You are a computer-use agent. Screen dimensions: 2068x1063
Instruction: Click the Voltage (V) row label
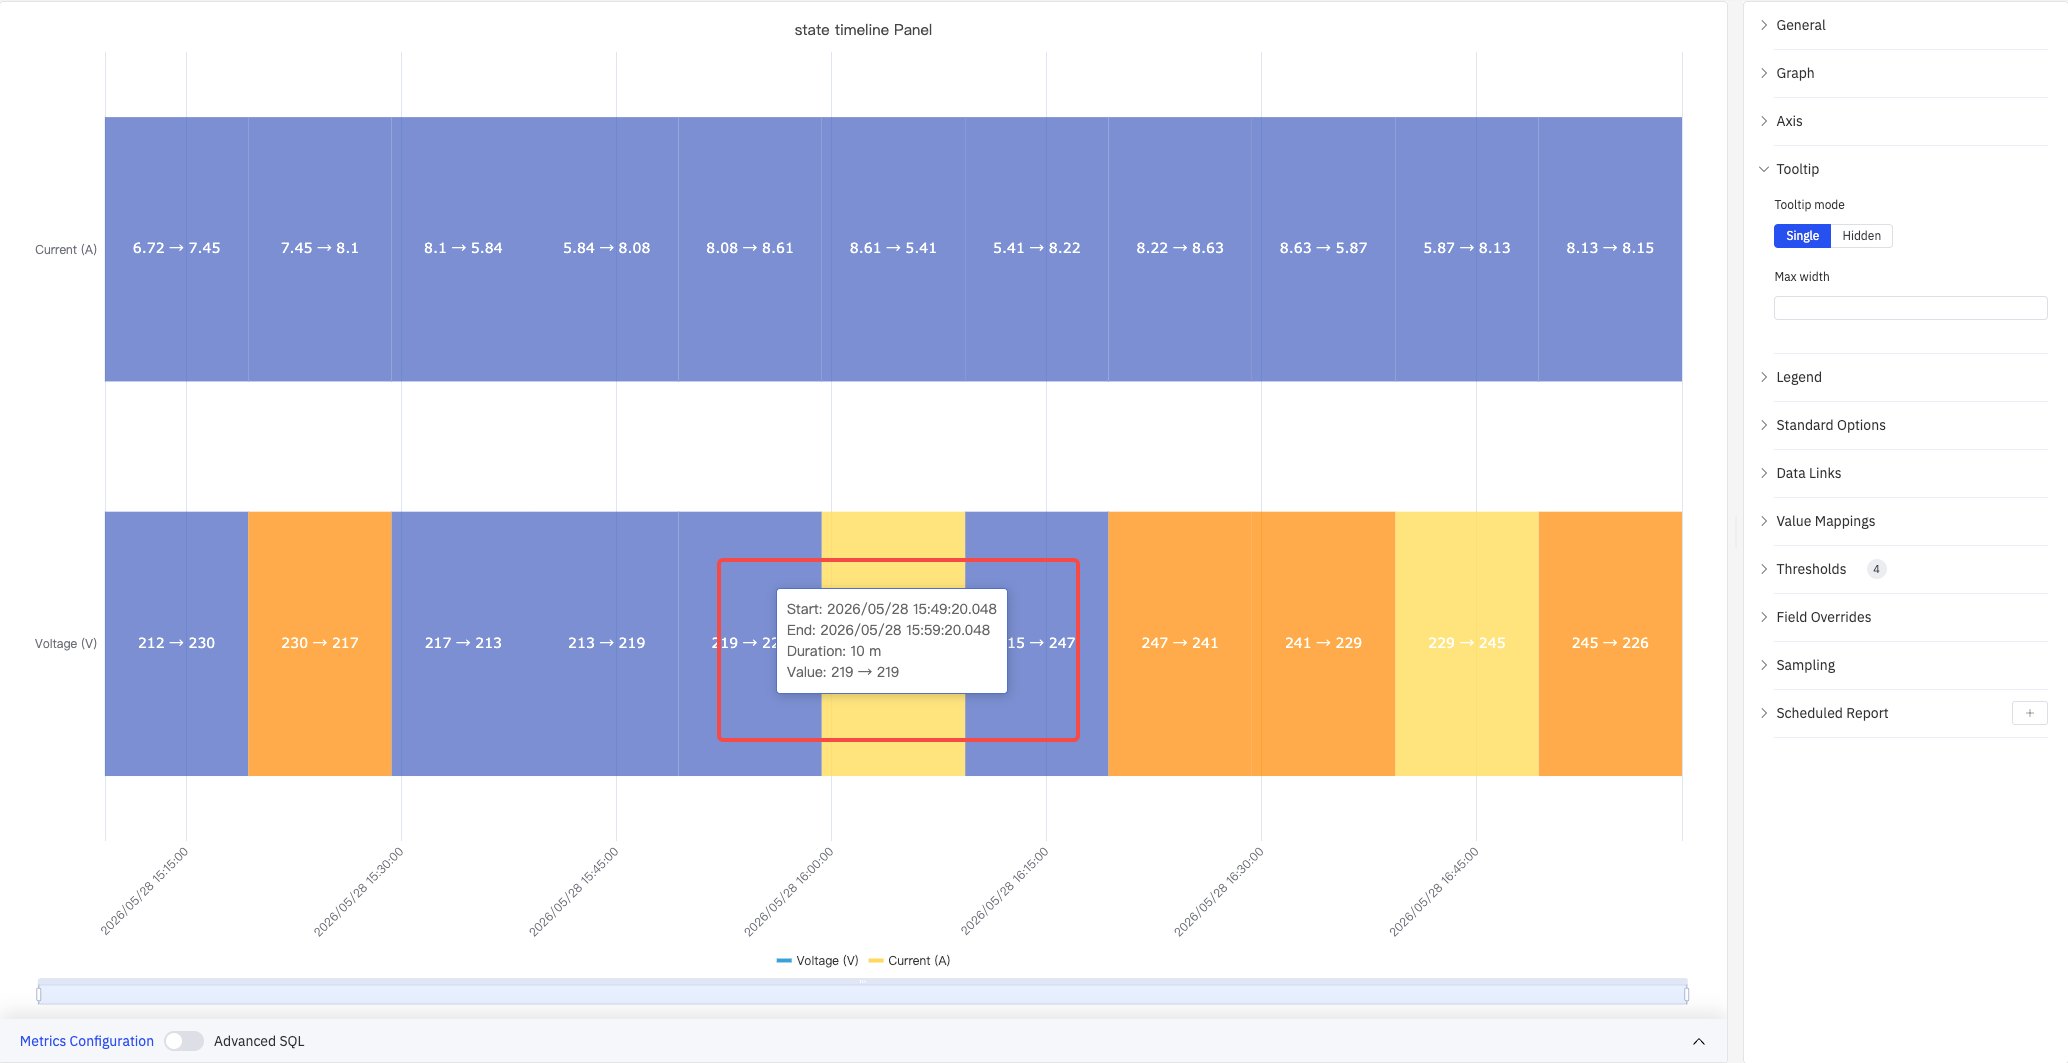pyautogui.click(x=66, y=644)
